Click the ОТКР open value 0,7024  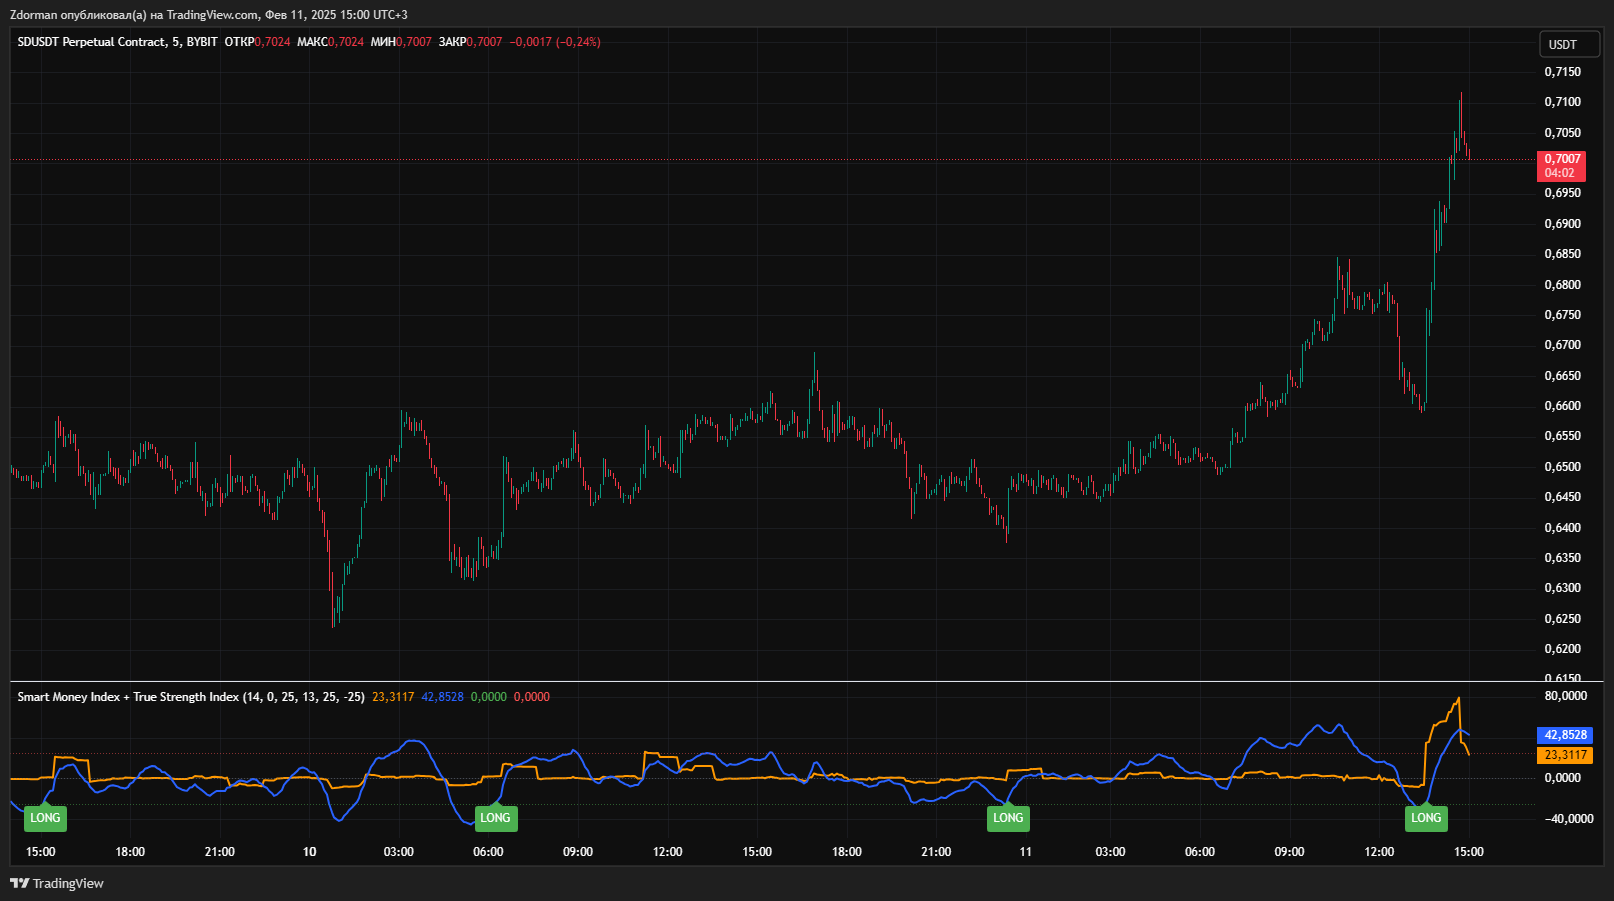click(x=273, y=42)
